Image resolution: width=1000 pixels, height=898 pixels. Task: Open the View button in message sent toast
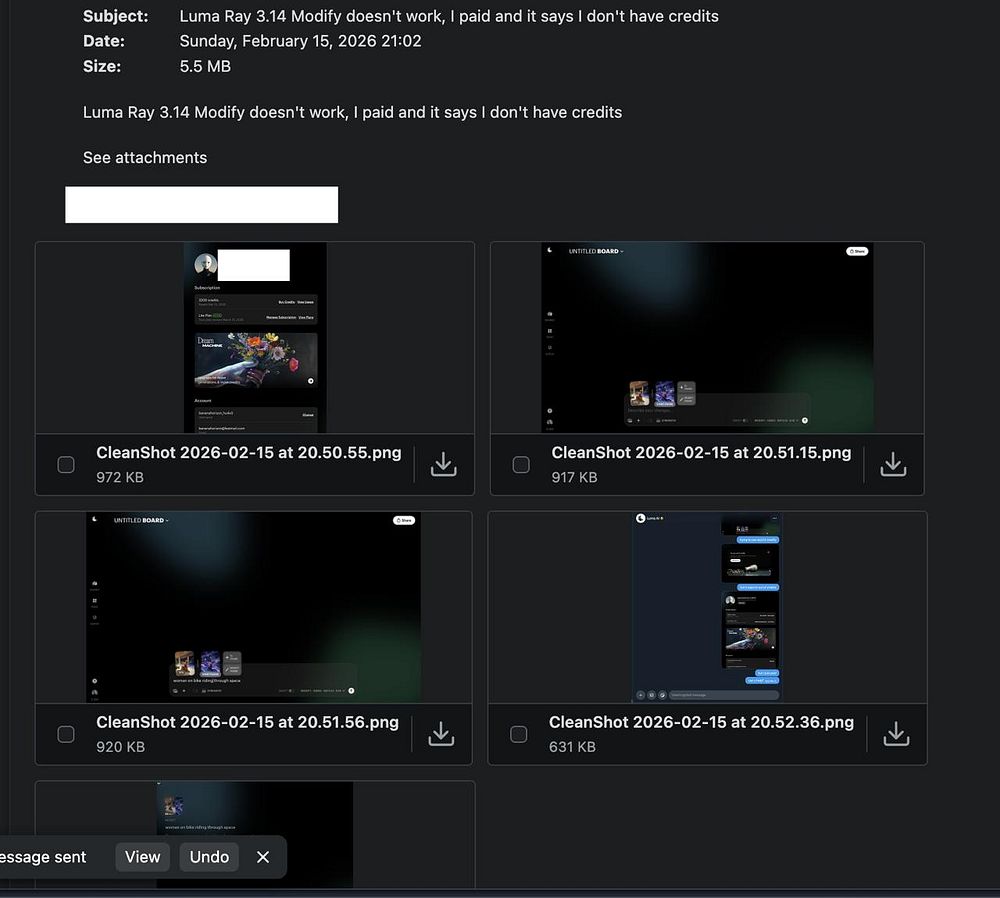coord(142,857)
